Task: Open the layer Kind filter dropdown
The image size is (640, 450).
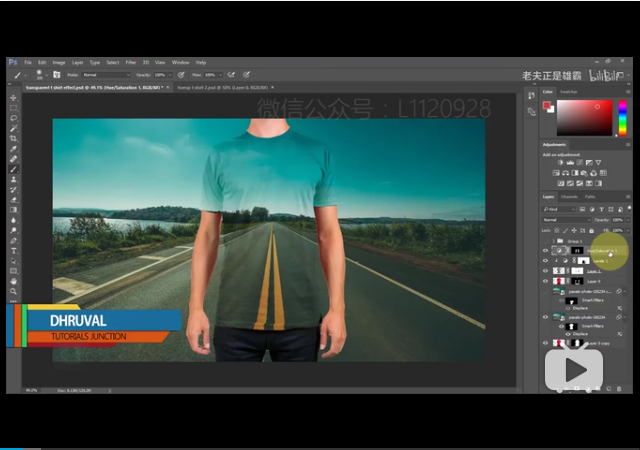Action: 558,209
